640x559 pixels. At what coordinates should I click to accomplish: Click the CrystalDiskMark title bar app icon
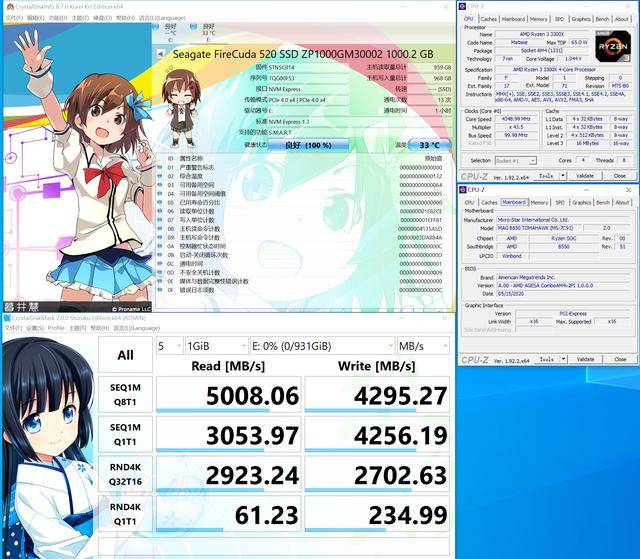(8, 318)
